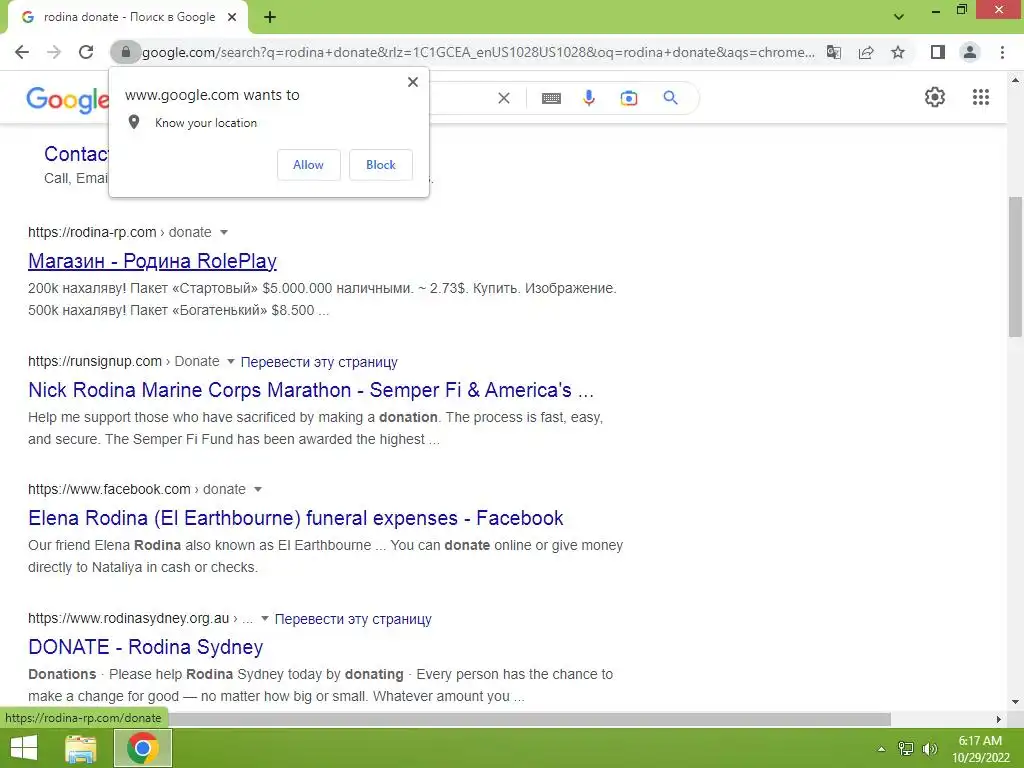Open the Chrome three-dot menu
Viewport: 1024px width, 768px height.
click(1002, 52)
